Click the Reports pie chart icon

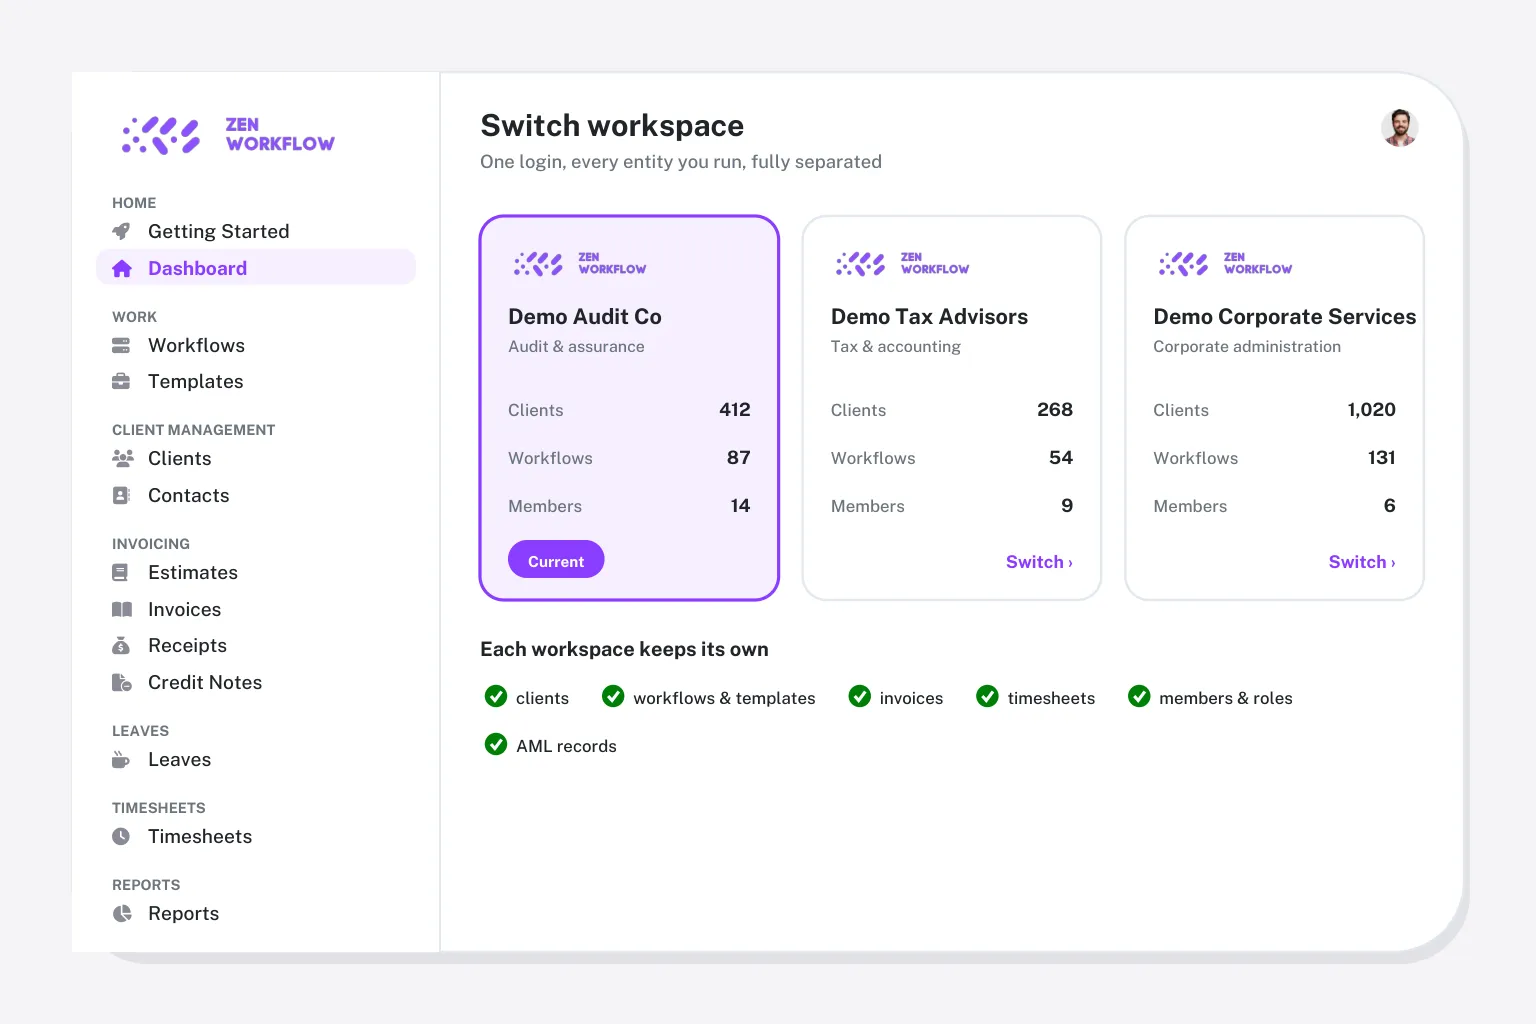(x=122, y=914)
